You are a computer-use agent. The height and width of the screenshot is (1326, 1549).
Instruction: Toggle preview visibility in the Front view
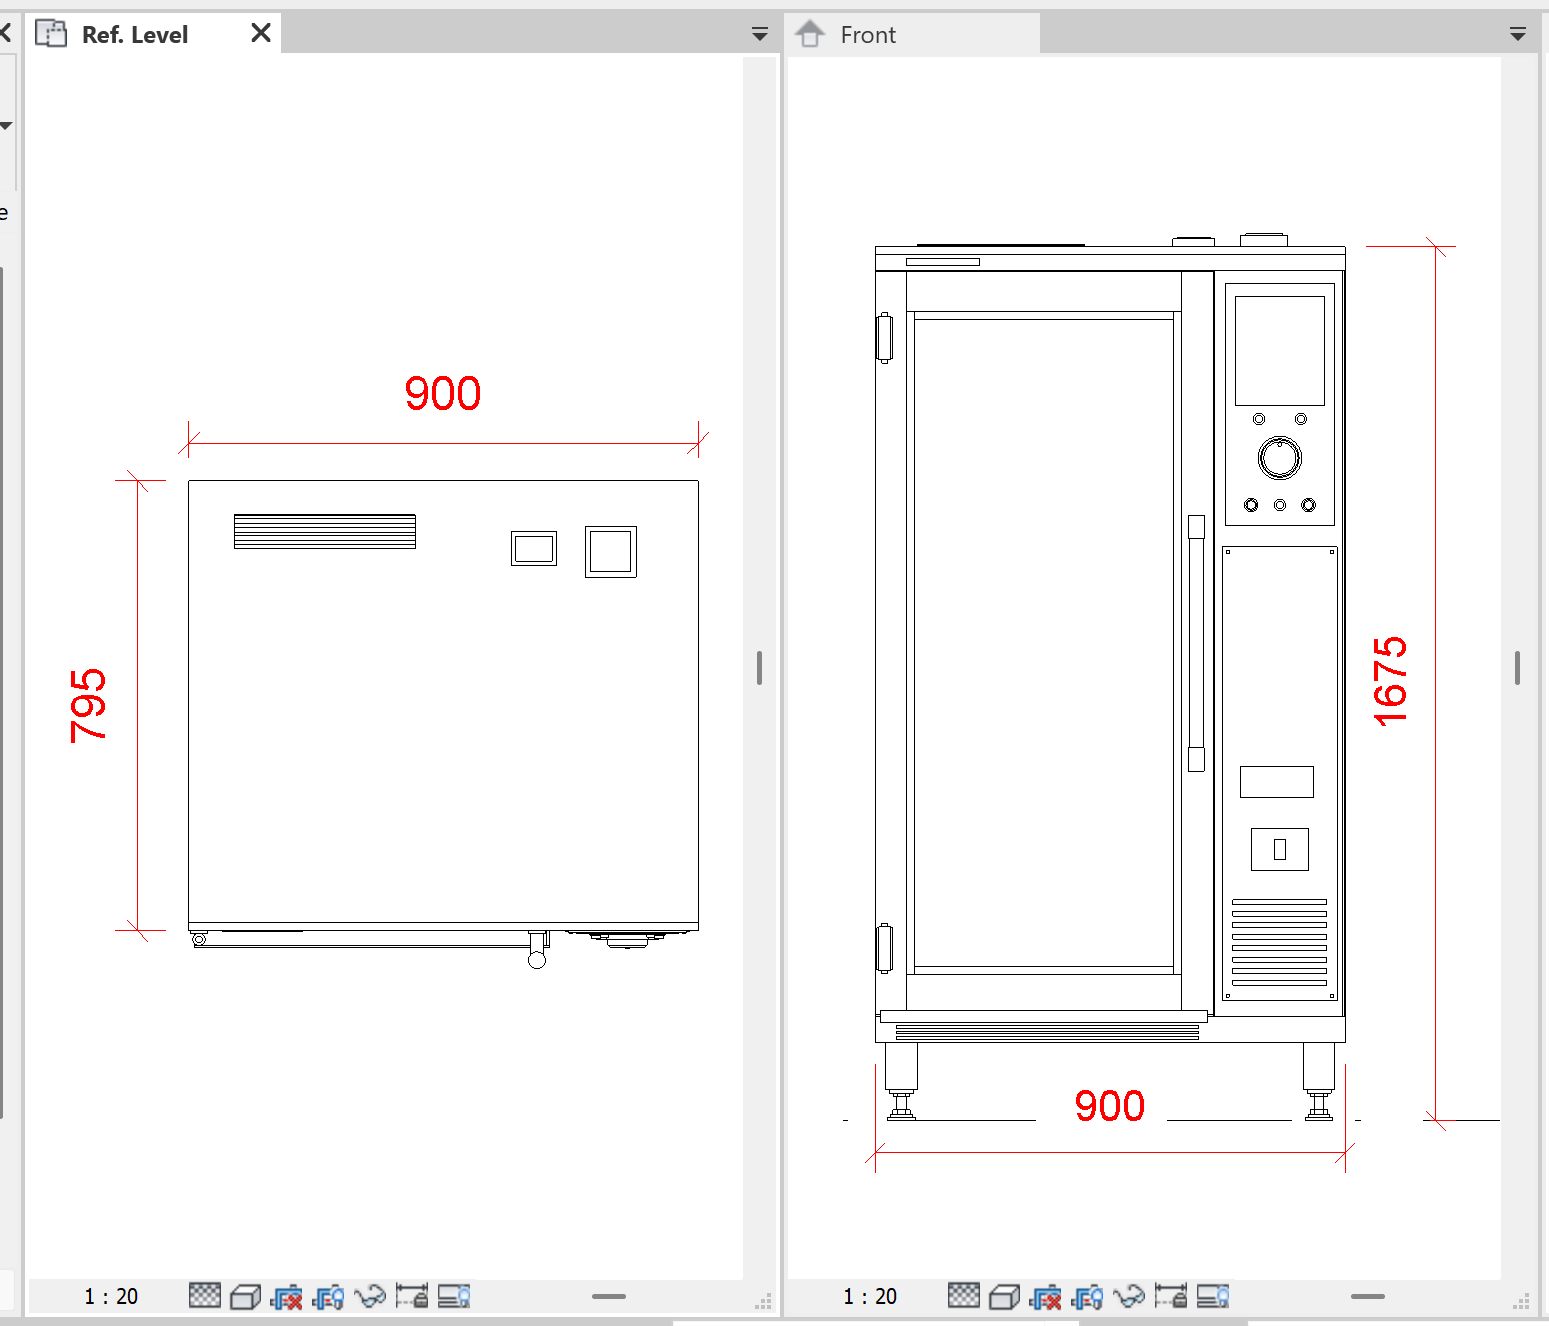point(1213,1297)
